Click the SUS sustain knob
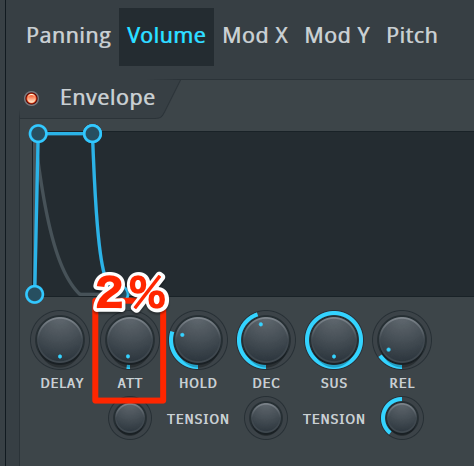 pyautogui.click(x=334, y=340)
